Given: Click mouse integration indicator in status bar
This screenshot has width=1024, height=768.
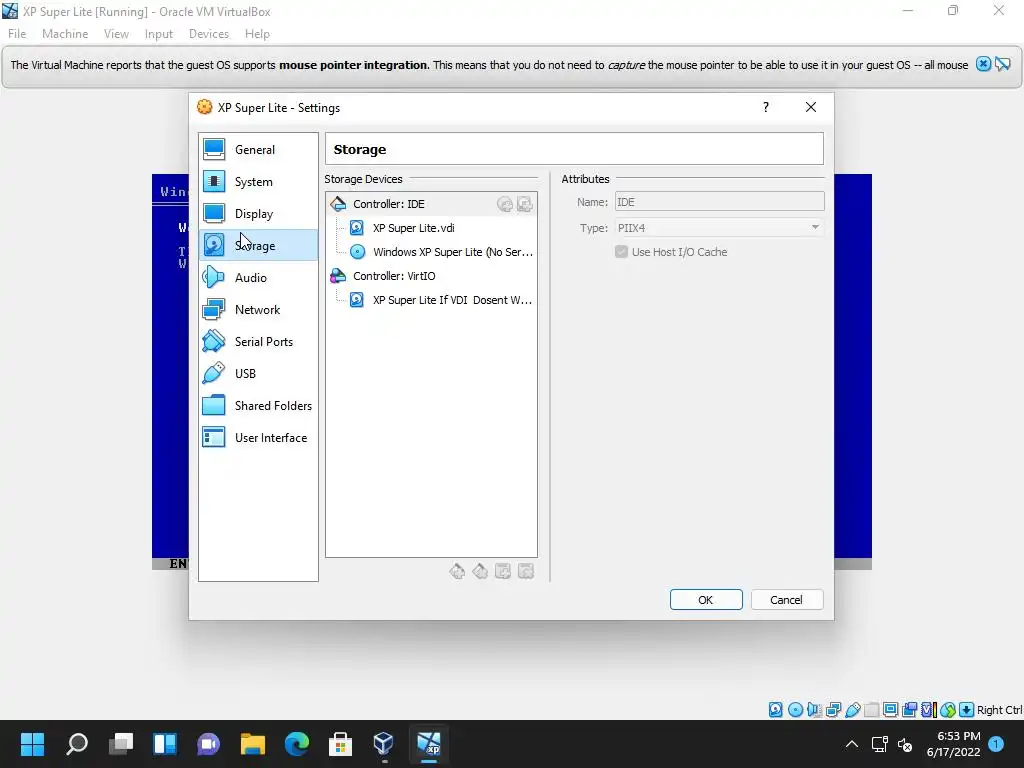Looking at the screenshot, I should (948, 710).
